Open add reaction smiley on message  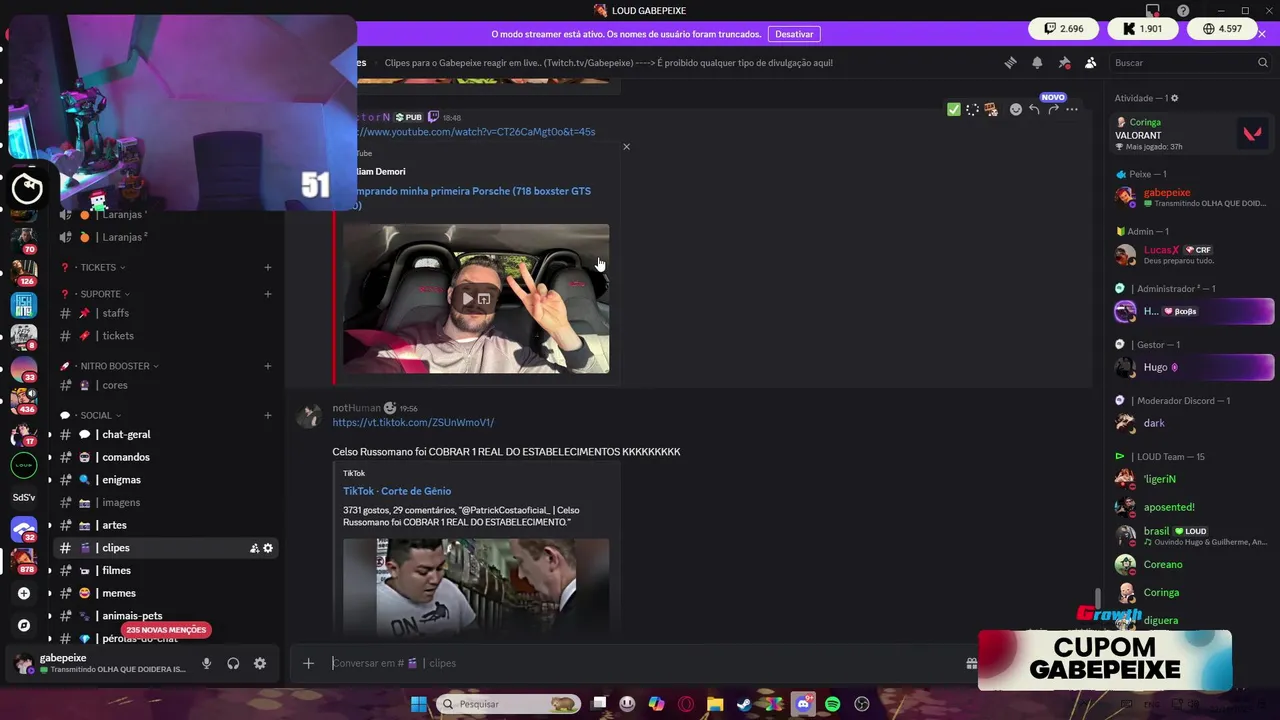click(1015, 109)
